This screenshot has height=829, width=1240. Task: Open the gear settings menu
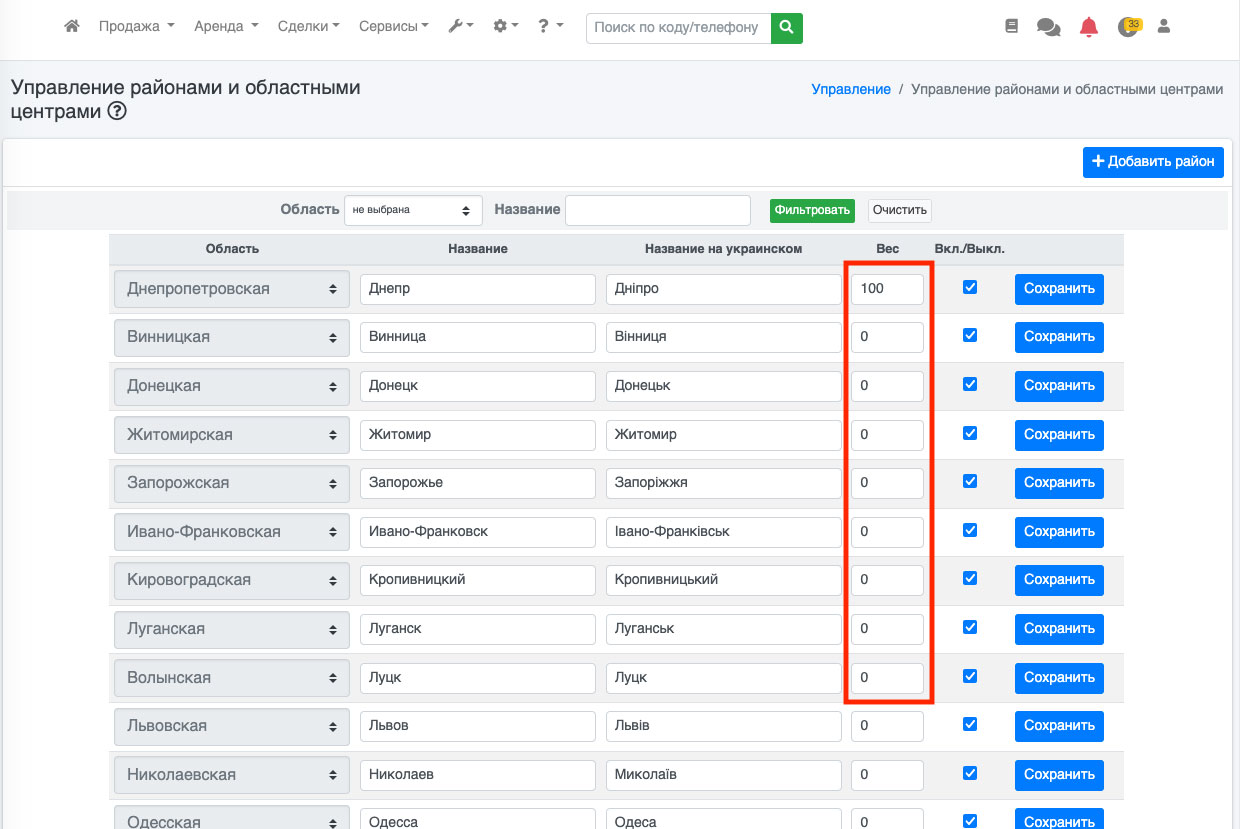coord(505,27)
